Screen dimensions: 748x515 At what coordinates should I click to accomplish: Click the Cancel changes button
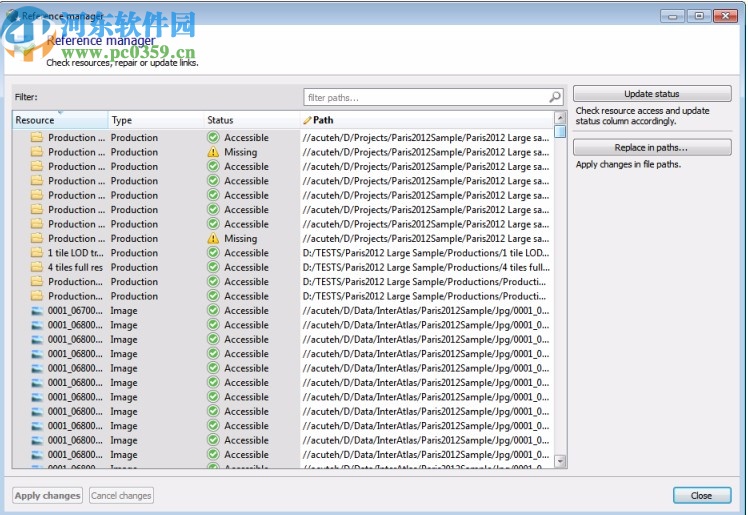121,495
